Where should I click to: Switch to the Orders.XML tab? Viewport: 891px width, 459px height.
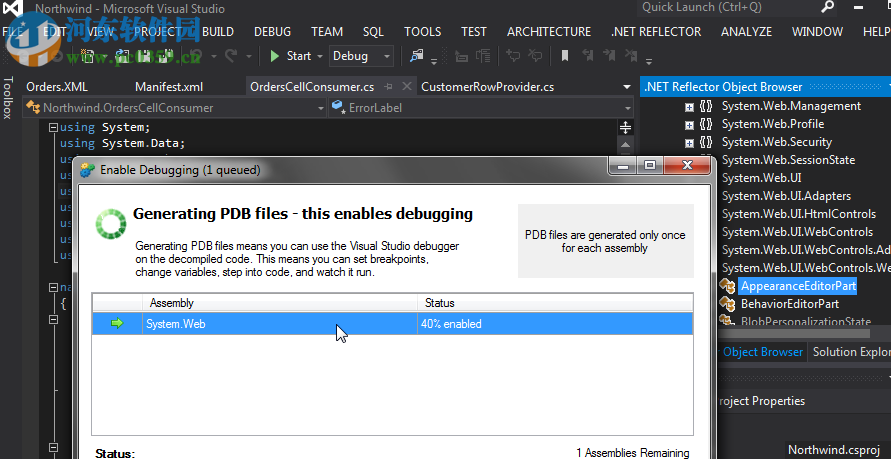(x=57, y=87)
